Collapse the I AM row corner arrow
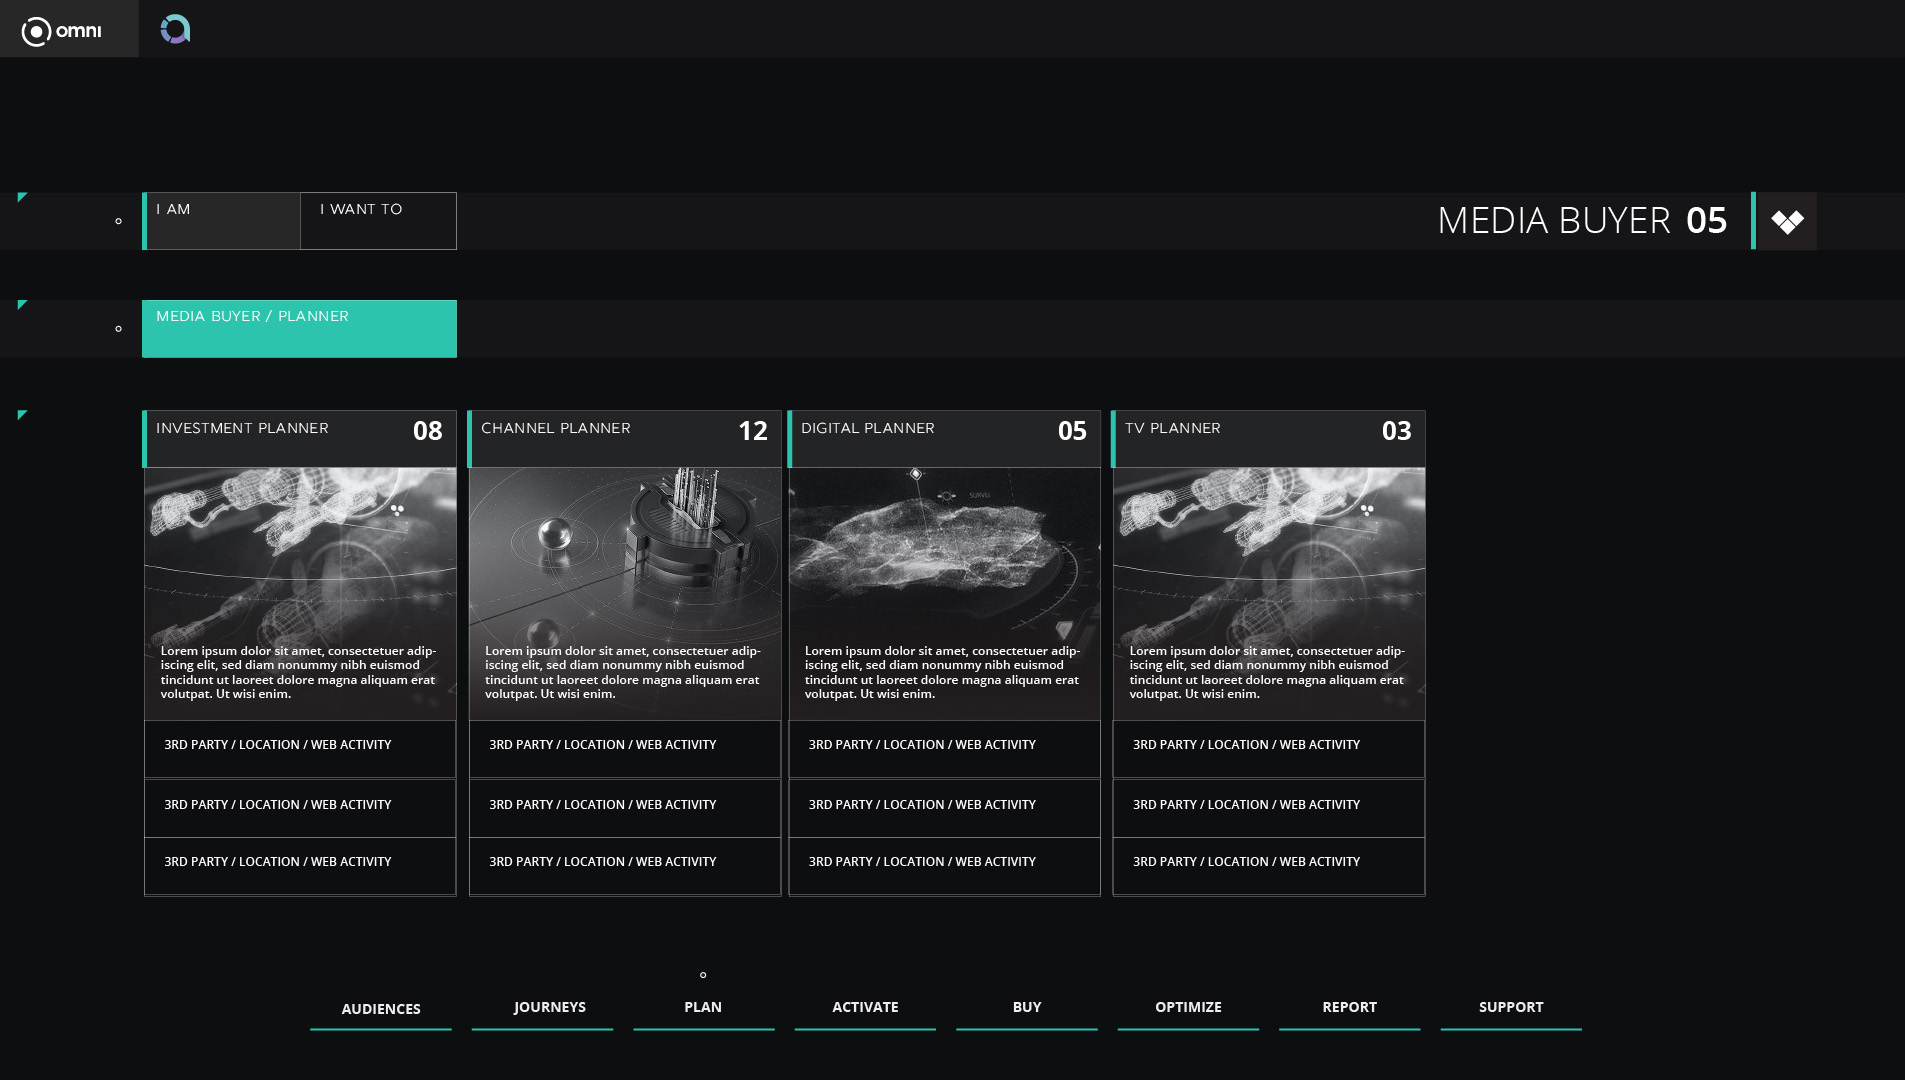The height and width of the screenshot is (1080, 1905). [22, 198]
